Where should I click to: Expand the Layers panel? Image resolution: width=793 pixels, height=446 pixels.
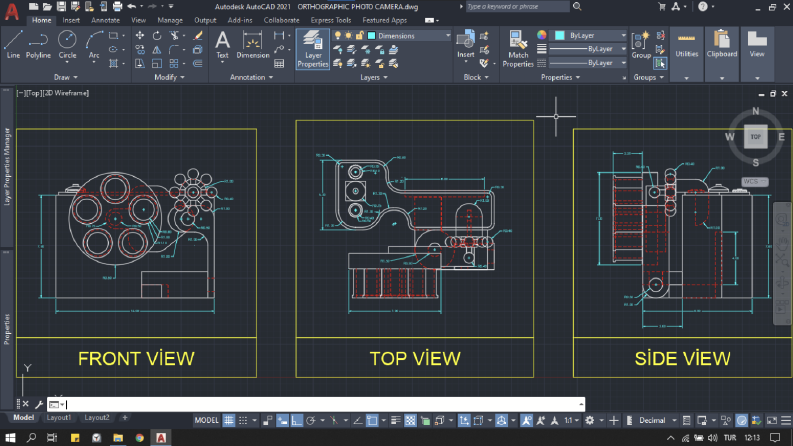pos(374,77)
